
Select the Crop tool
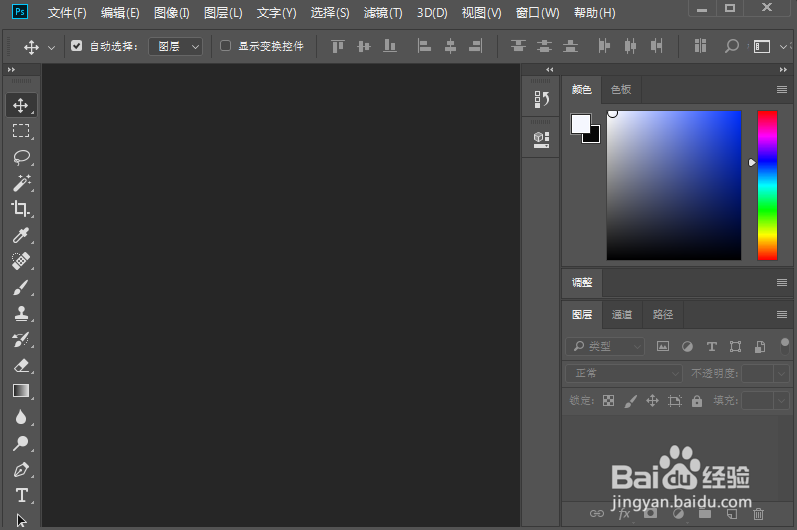point(21,209)
